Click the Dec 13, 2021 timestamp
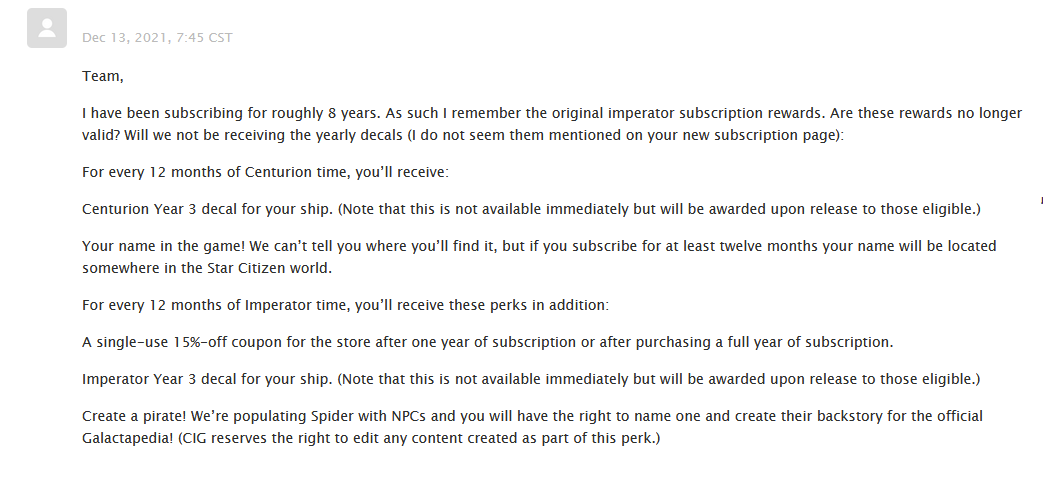 pos(157,38)
